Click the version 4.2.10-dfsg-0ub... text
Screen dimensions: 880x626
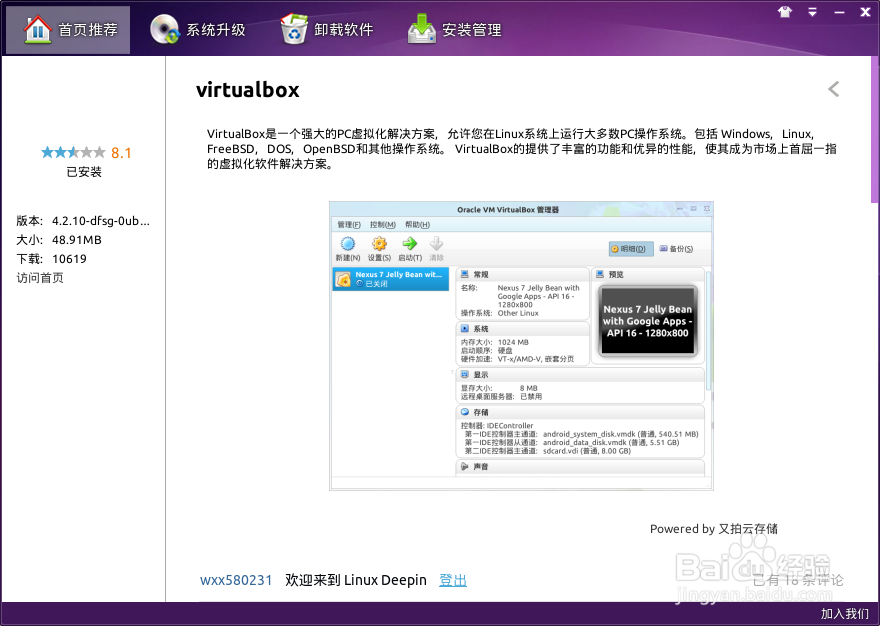pyautogui.click(x=101, y=221)
